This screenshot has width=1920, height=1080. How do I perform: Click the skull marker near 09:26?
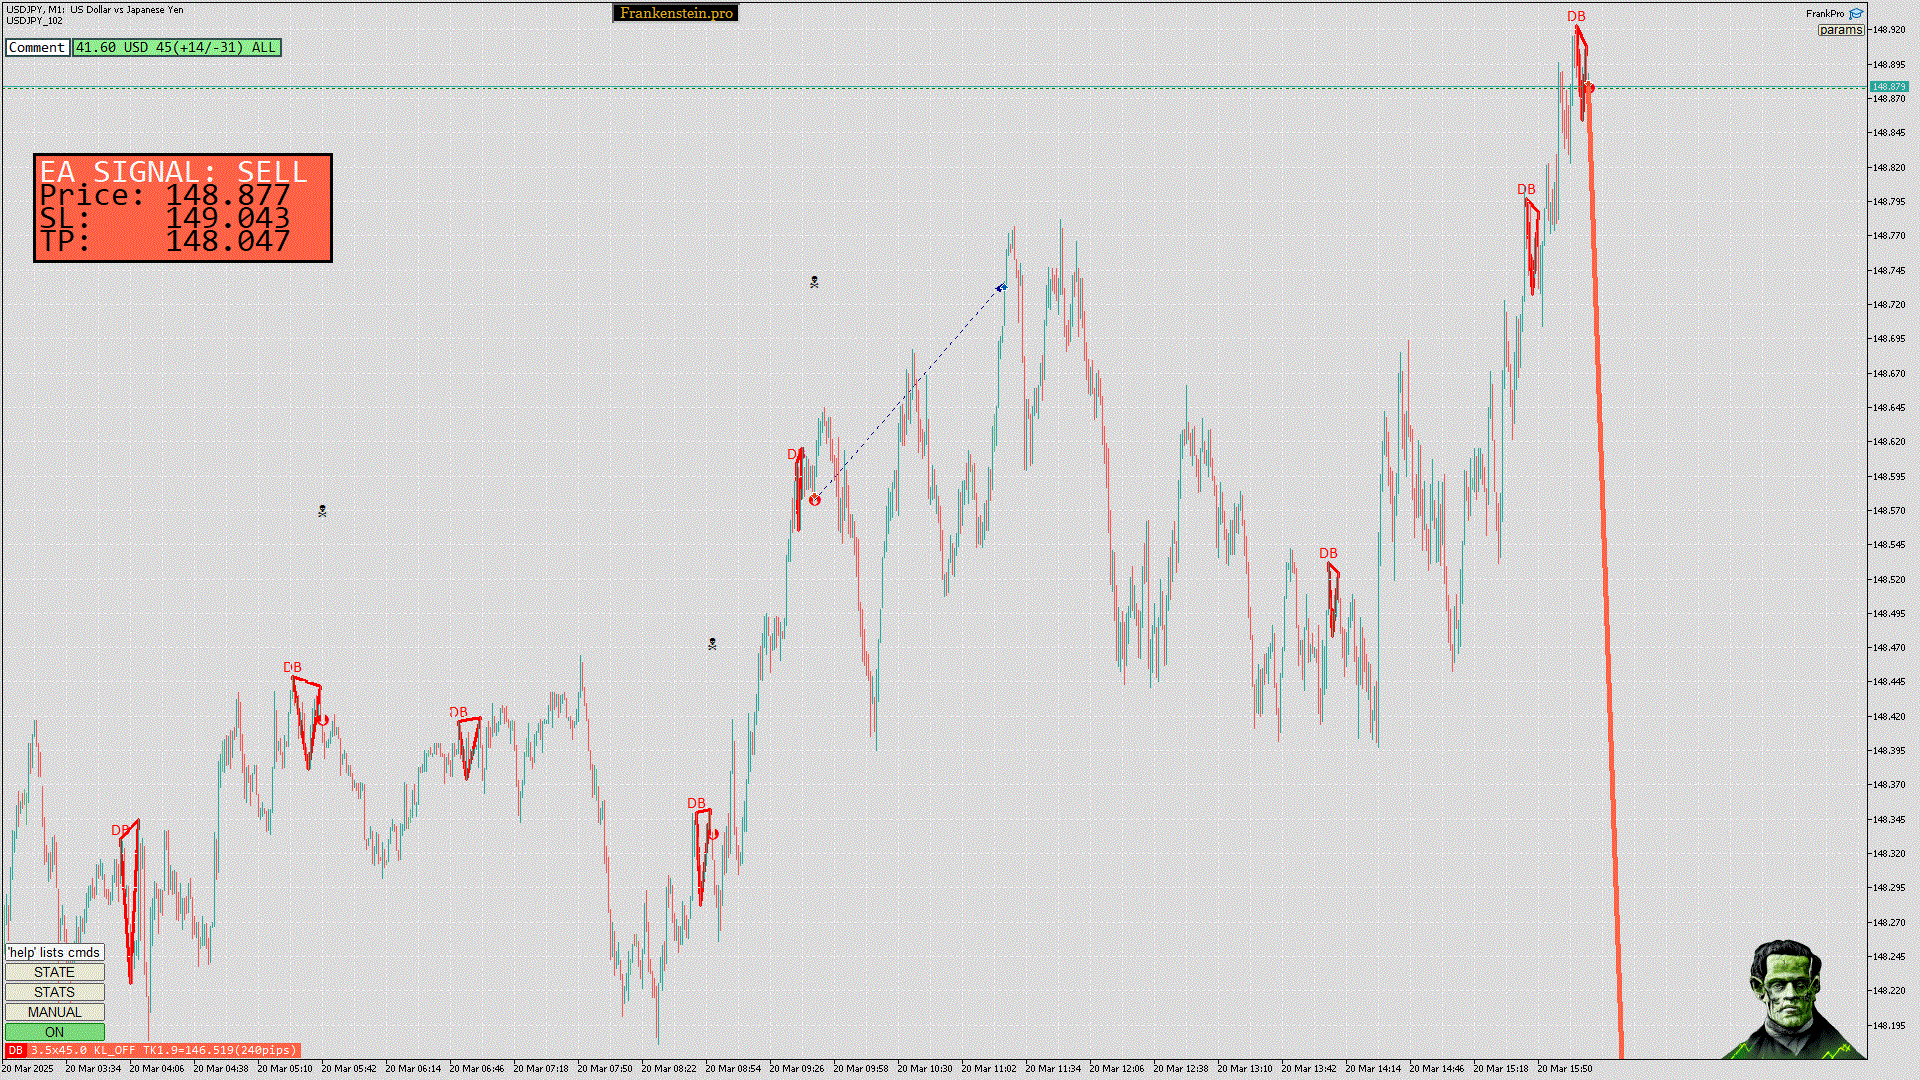click(x=814, y=283)
